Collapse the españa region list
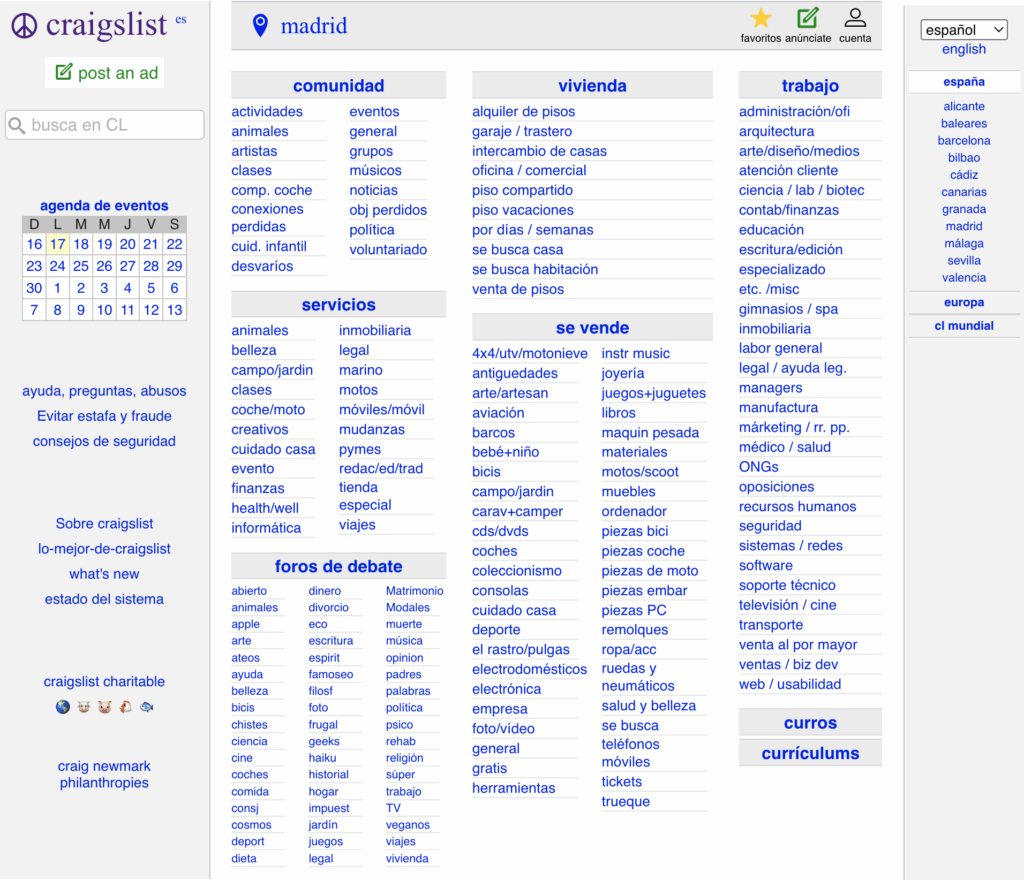Image resolution: width=1024 pixels, height=880 pixels. [963, 82]
